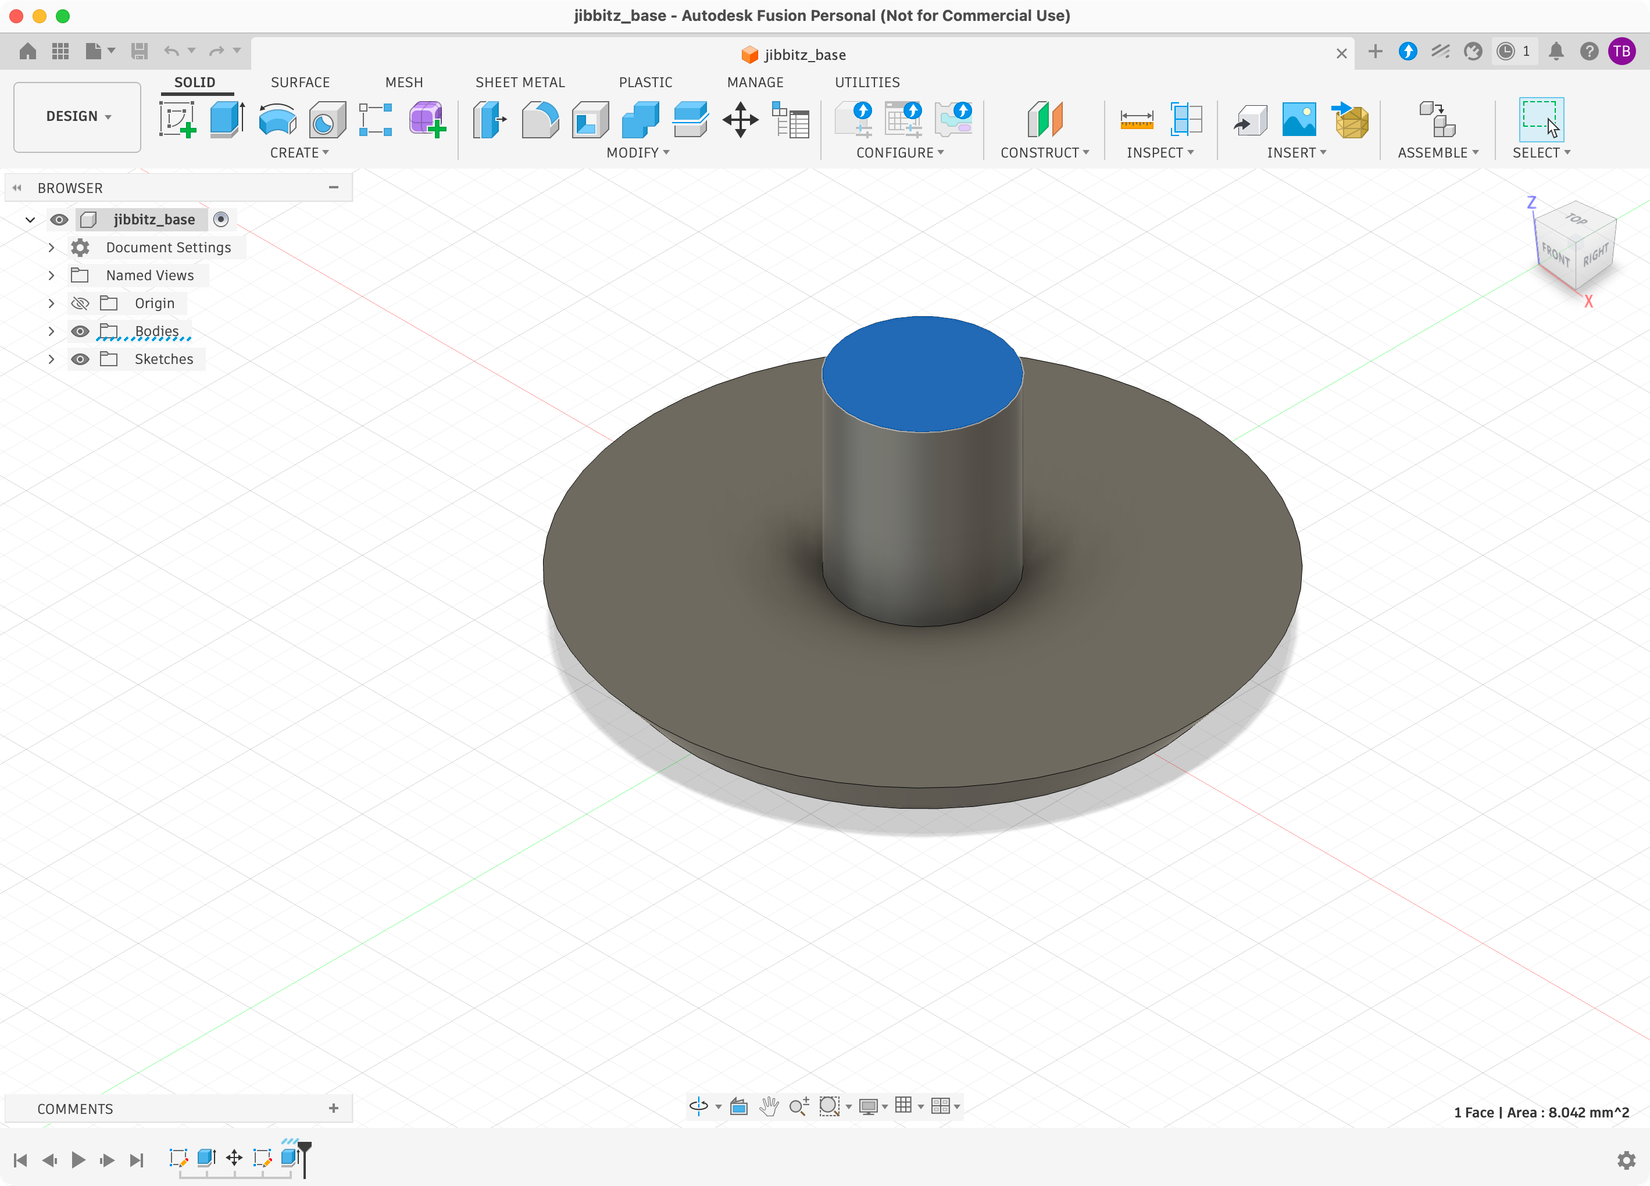Viewport: 1650px width, 1186px height.
Task: Hide the Sketches folder
Action: [80, 360]
